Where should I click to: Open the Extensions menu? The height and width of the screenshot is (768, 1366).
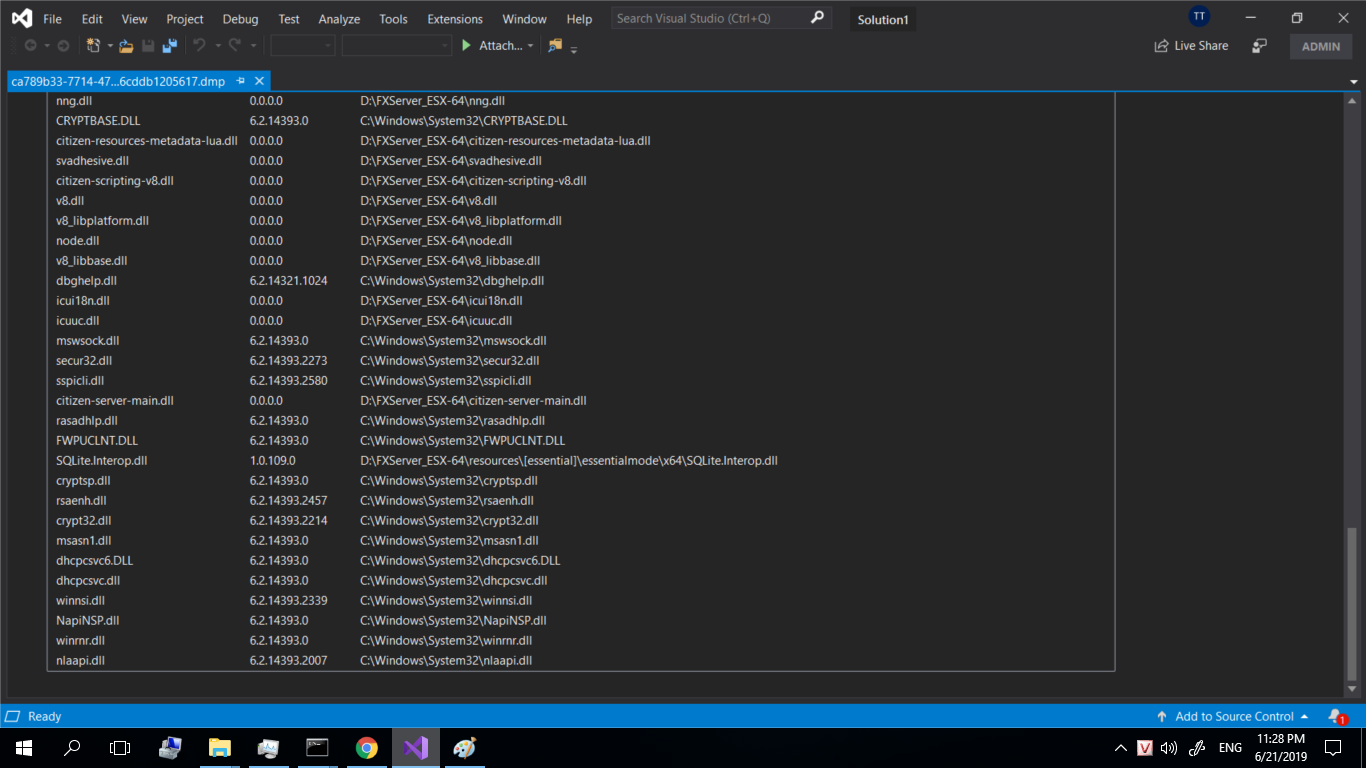click(x=455, y=19)
